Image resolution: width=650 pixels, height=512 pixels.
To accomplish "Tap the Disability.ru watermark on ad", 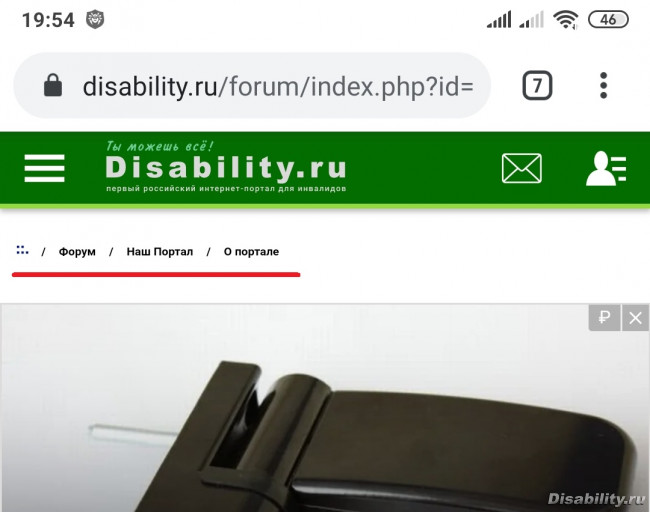I will [x=596, y=499].
